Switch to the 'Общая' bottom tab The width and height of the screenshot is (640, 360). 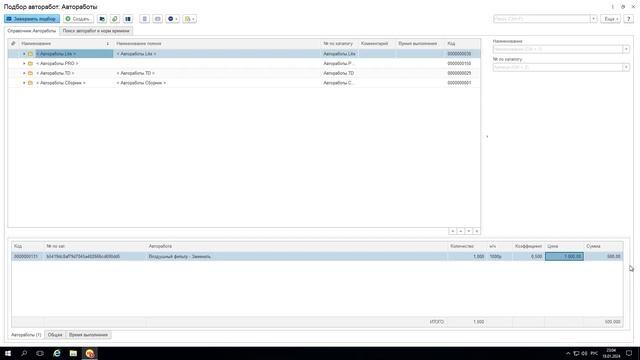pos(55,335)
